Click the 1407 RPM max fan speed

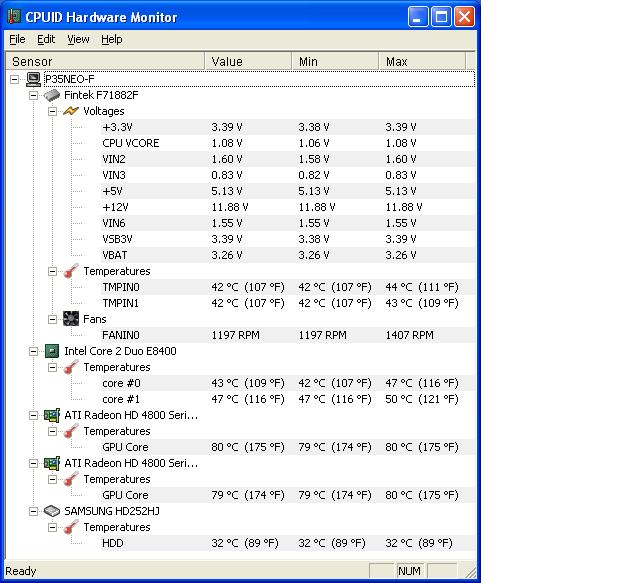tap(409, 335)
